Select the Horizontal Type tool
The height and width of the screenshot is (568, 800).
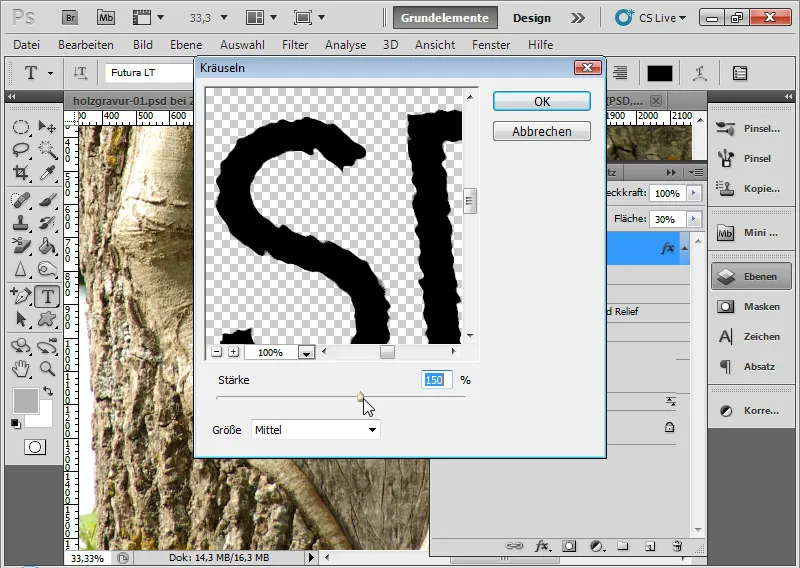point(47,296)
